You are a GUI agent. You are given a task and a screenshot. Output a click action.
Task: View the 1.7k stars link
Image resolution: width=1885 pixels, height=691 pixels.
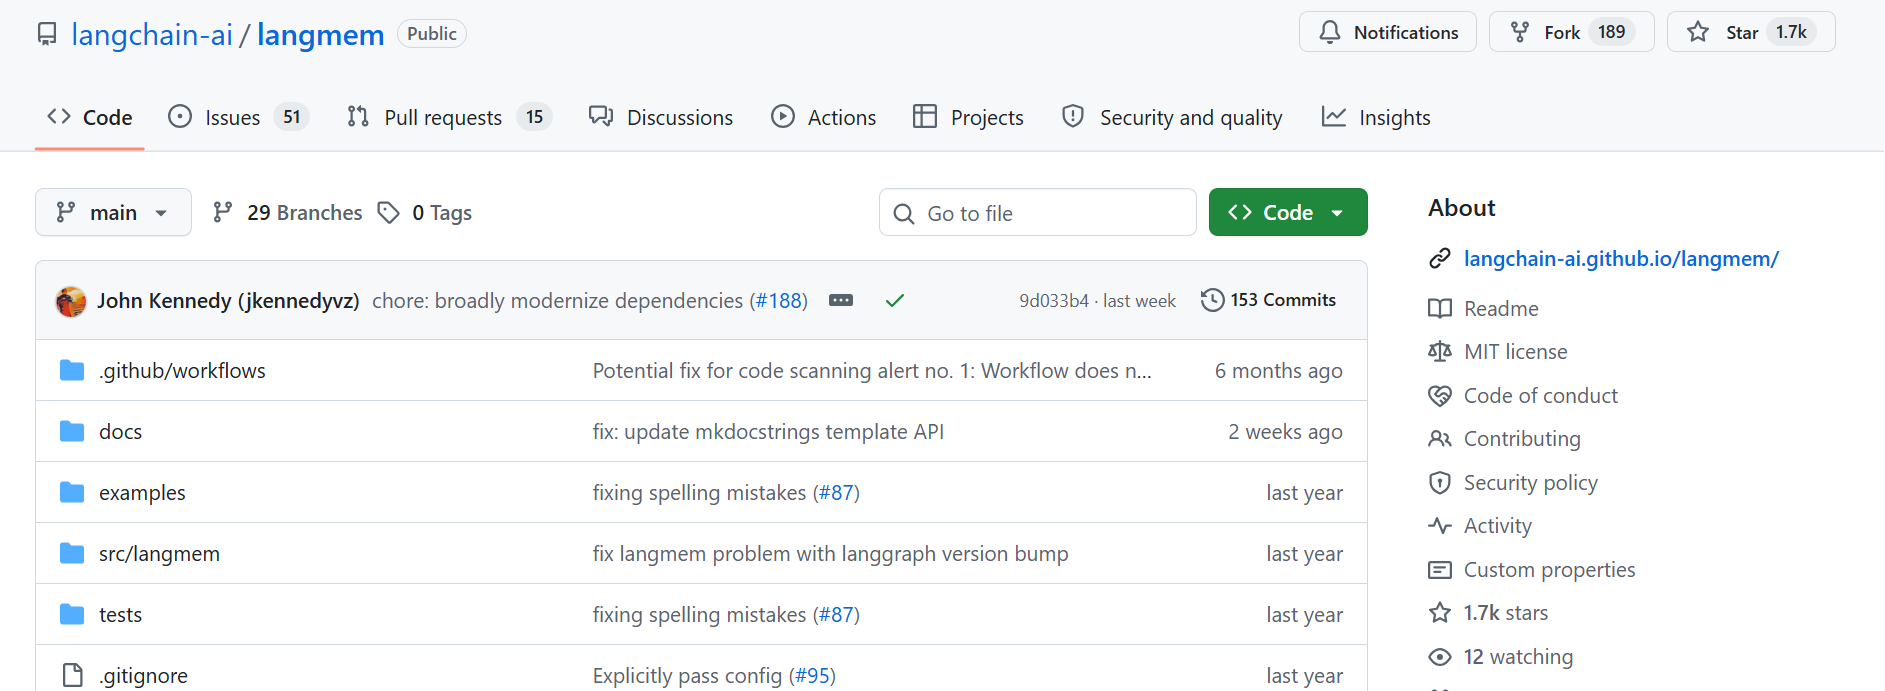pos(1488,613)
